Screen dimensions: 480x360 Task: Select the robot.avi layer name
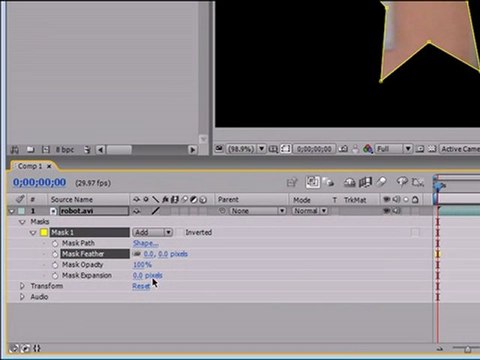coord(94,211)
